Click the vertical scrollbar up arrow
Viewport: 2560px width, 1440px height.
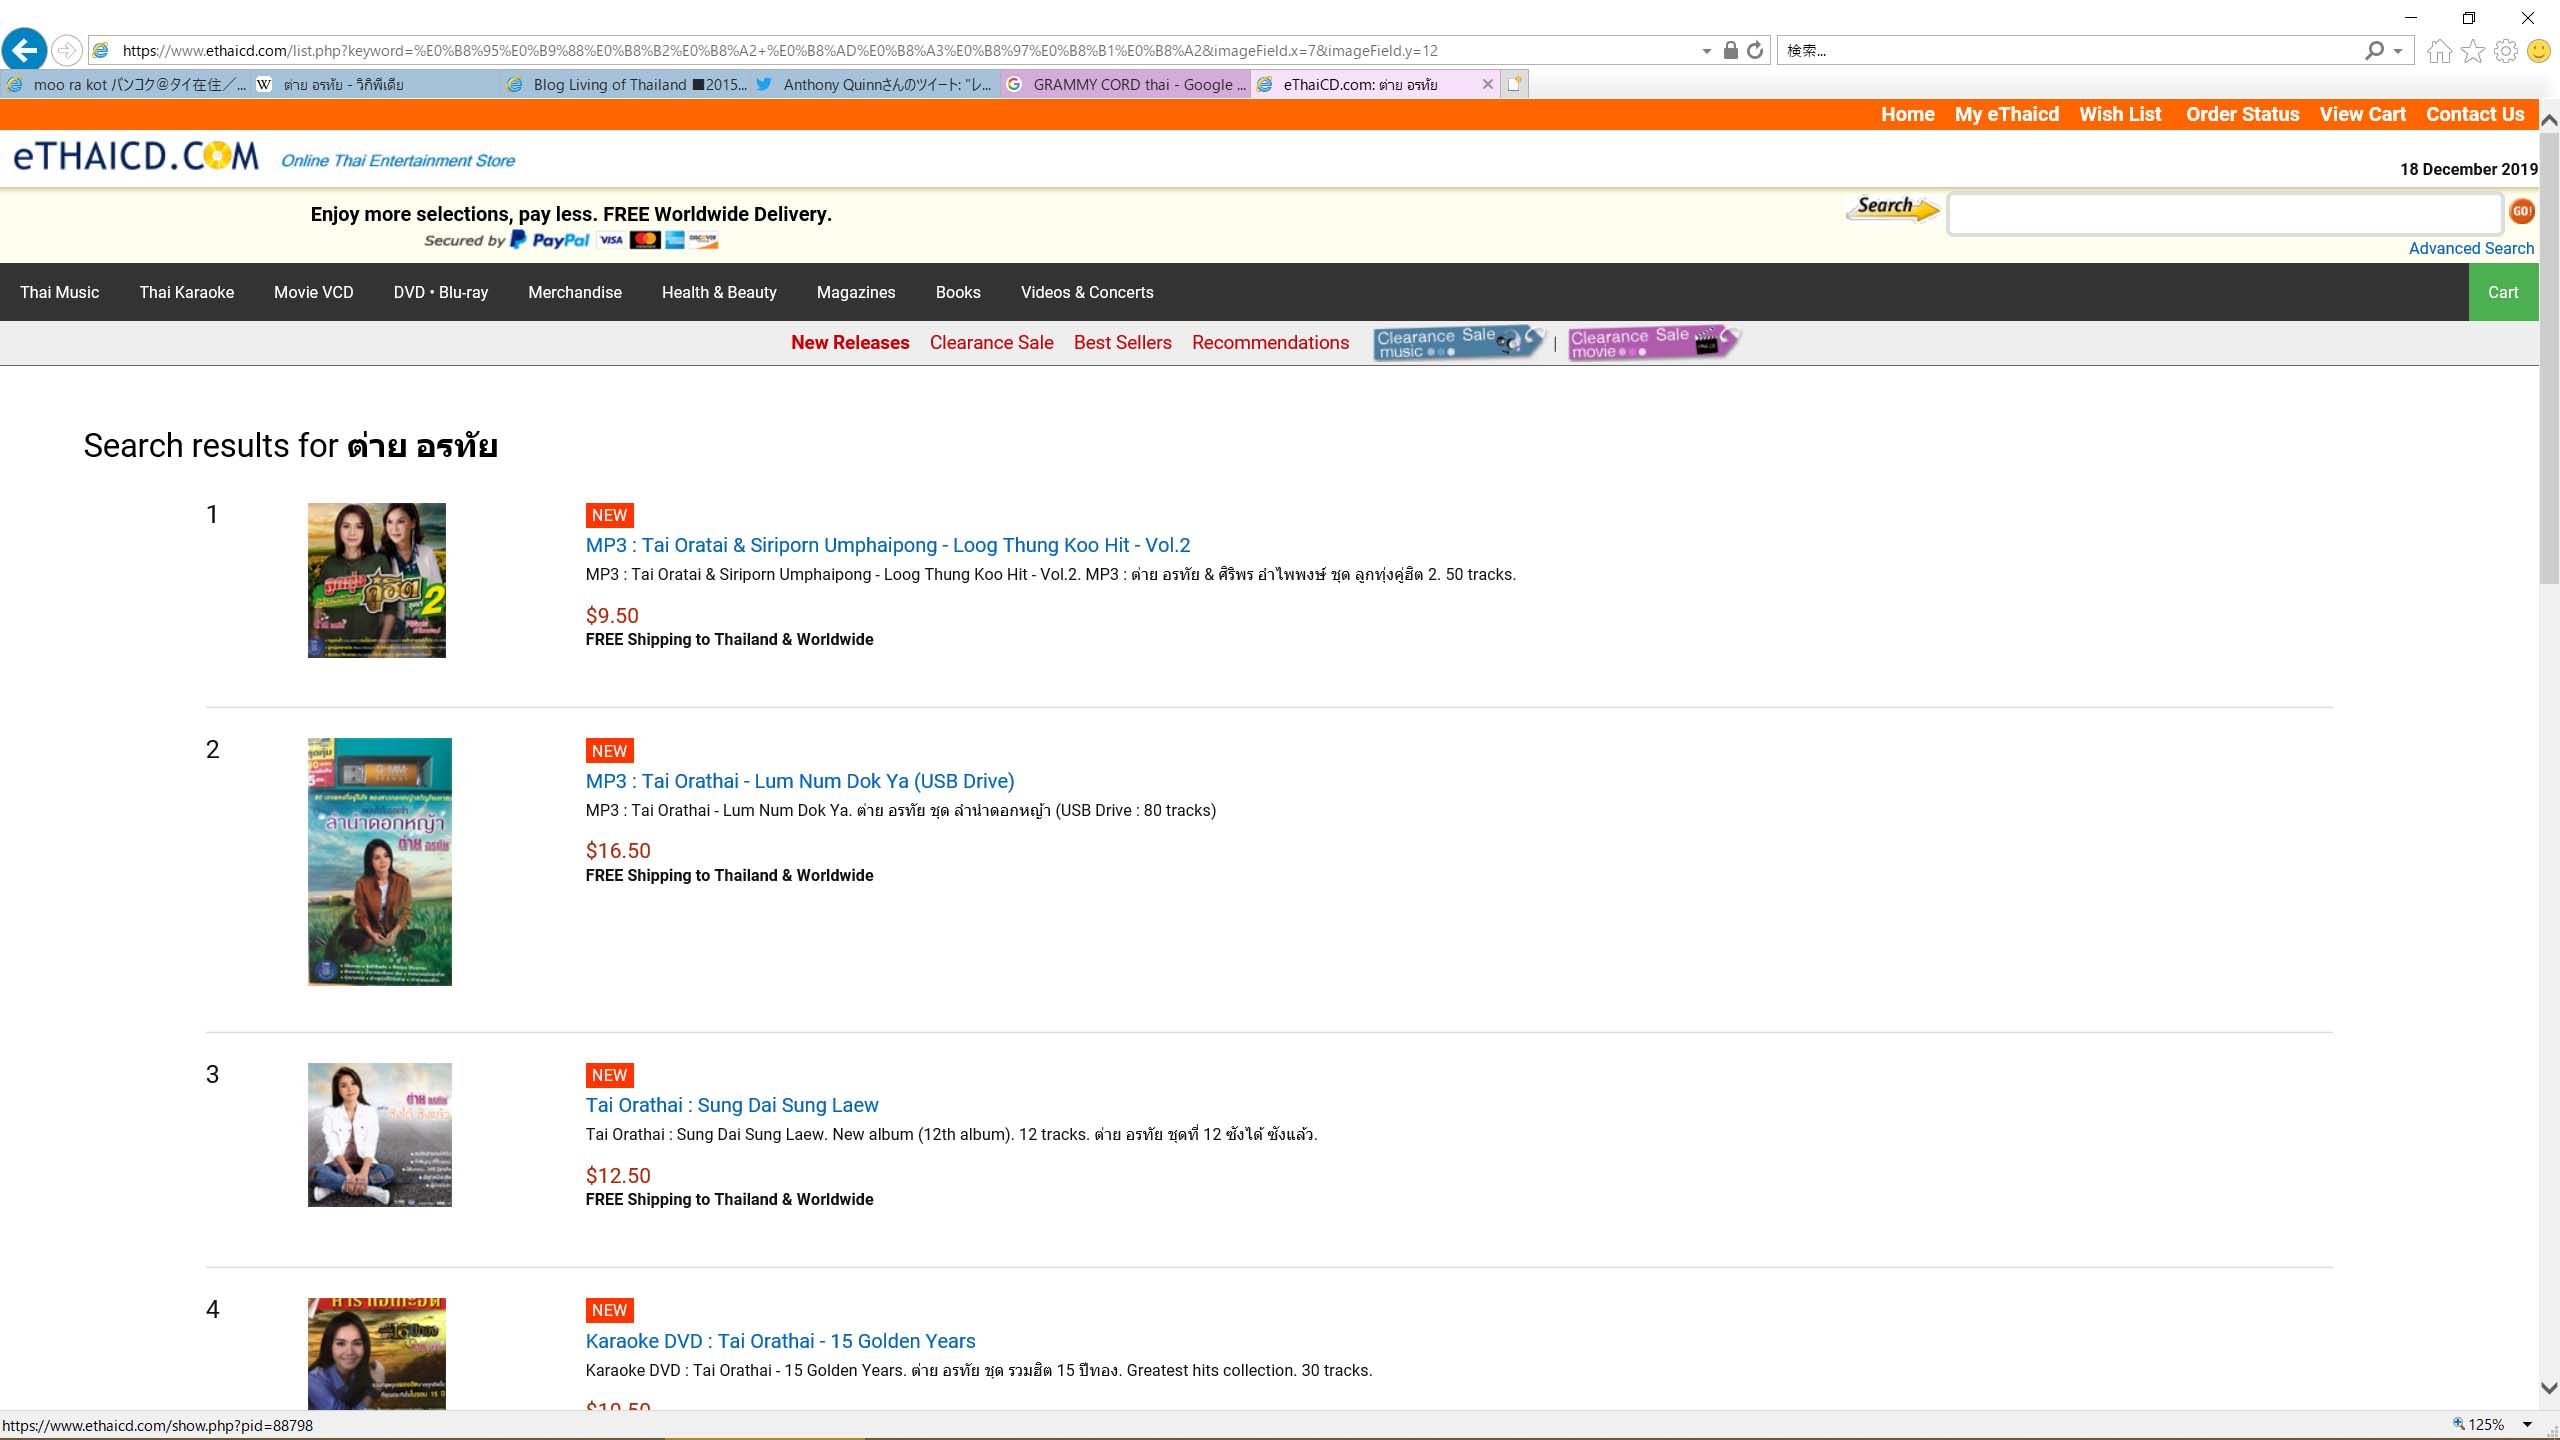(x=2549, y=119)
